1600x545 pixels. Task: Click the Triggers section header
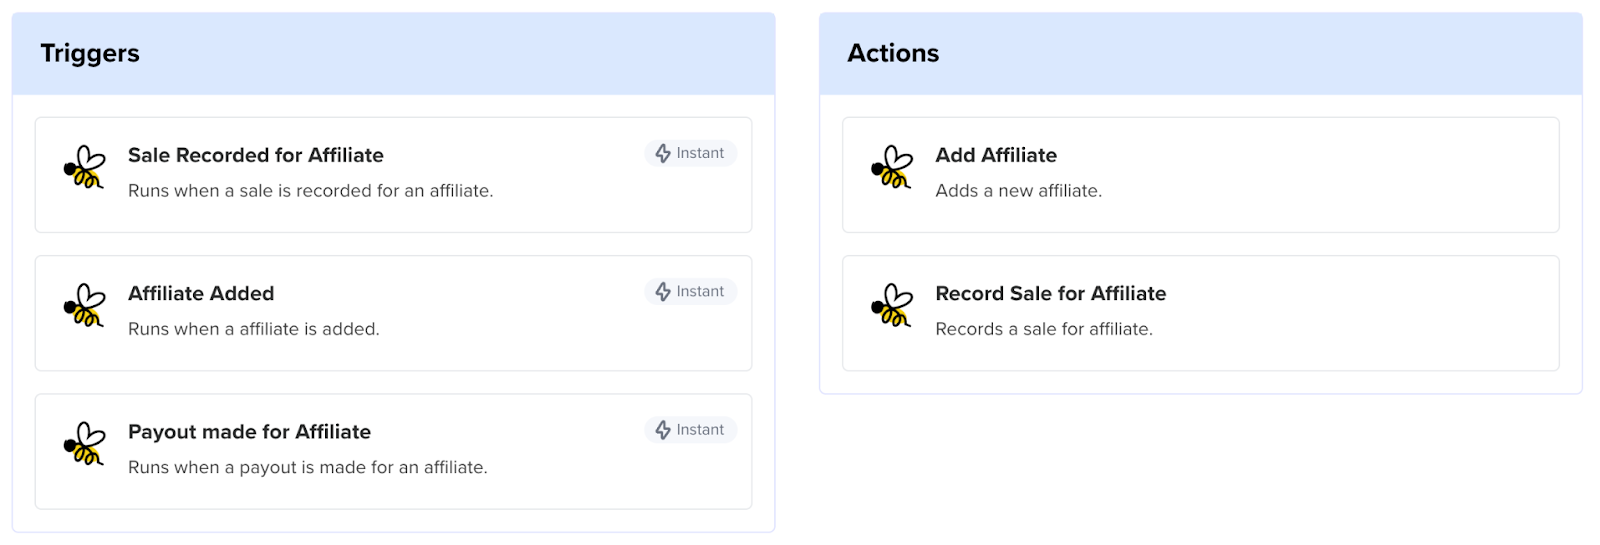pos(90,53)
